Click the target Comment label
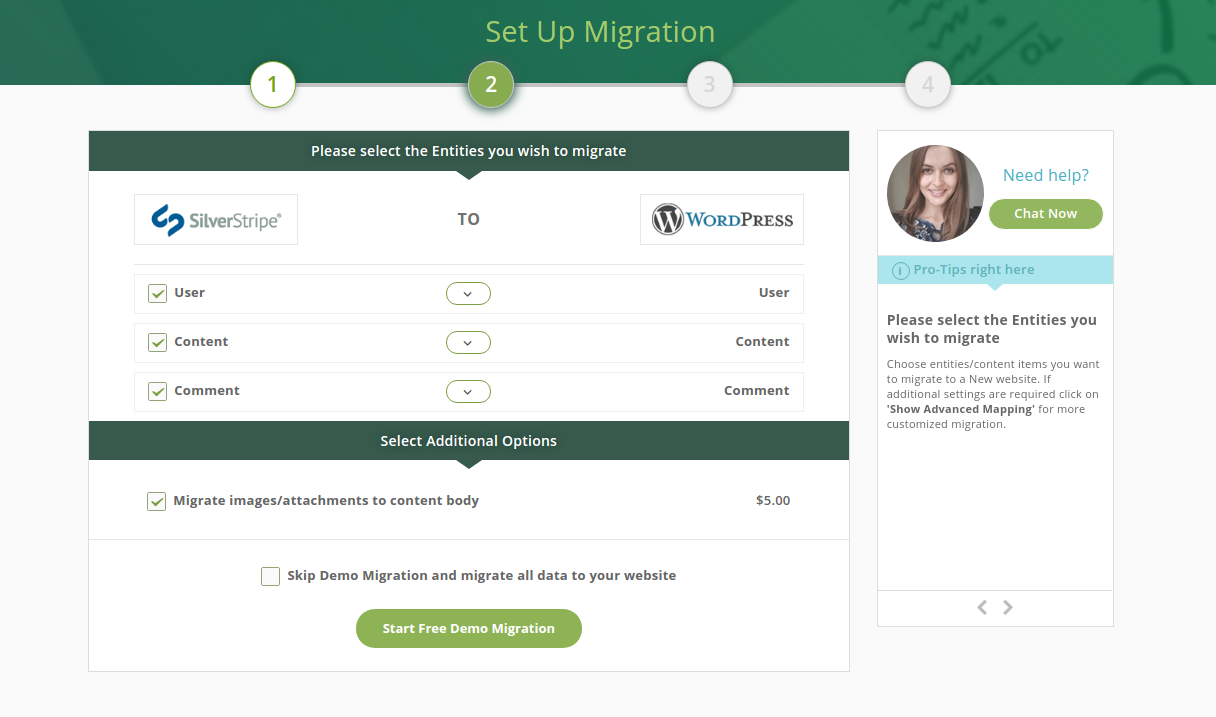The width and height of the screenshot is (1216, 717). 757,391
